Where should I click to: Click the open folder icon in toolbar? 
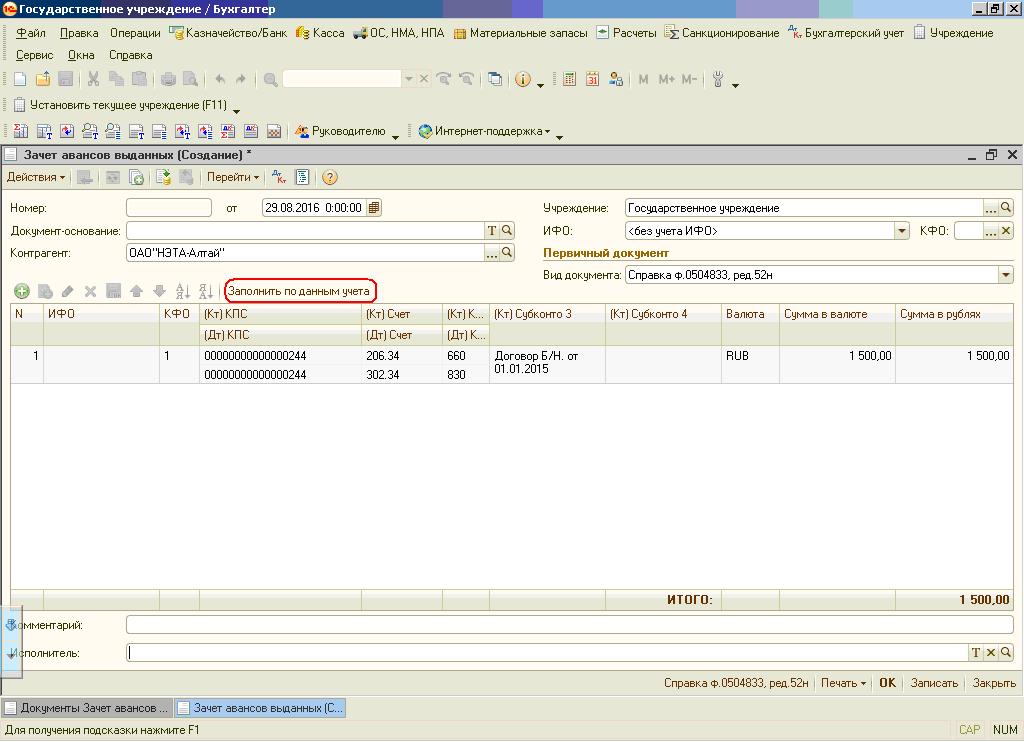[43, 79]
